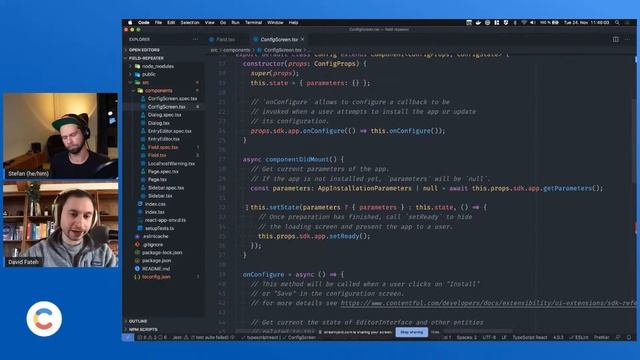Open the Terminal menu
Image resolution: width=640 pixels, height=360 pixels.
(x=253, y=23)
